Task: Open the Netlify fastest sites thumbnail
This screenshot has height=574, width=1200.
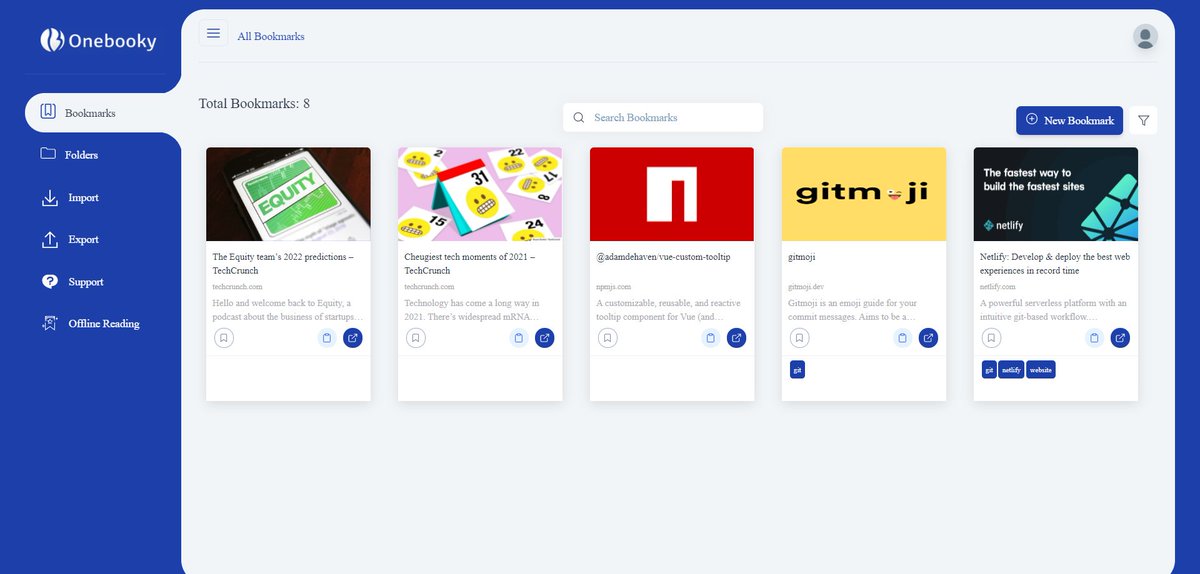Action: click(x=1056, y=194)
